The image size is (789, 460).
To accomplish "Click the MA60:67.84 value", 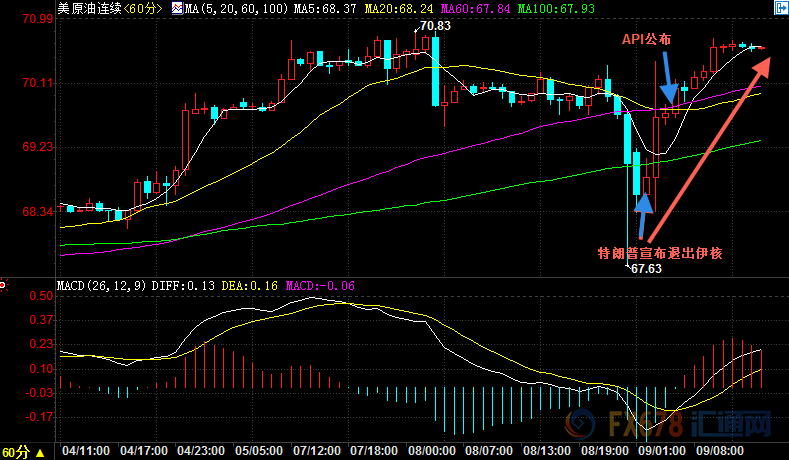I will [x=476, y=9].
